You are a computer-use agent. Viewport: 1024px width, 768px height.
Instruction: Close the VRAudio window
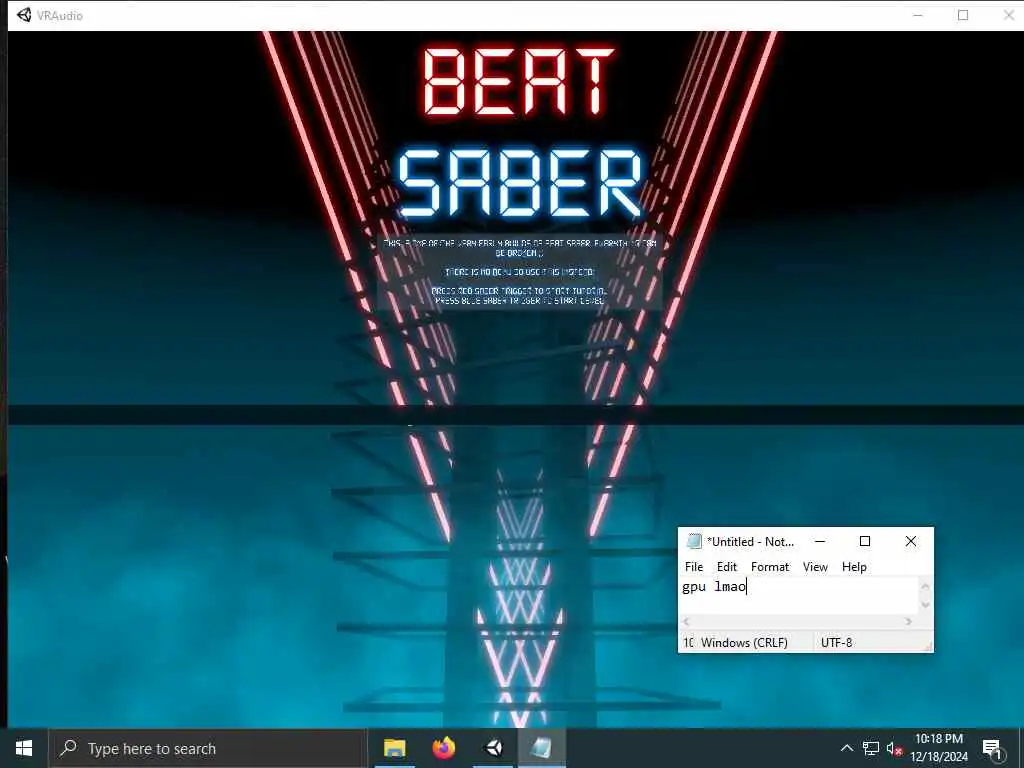pos(1008,15)
